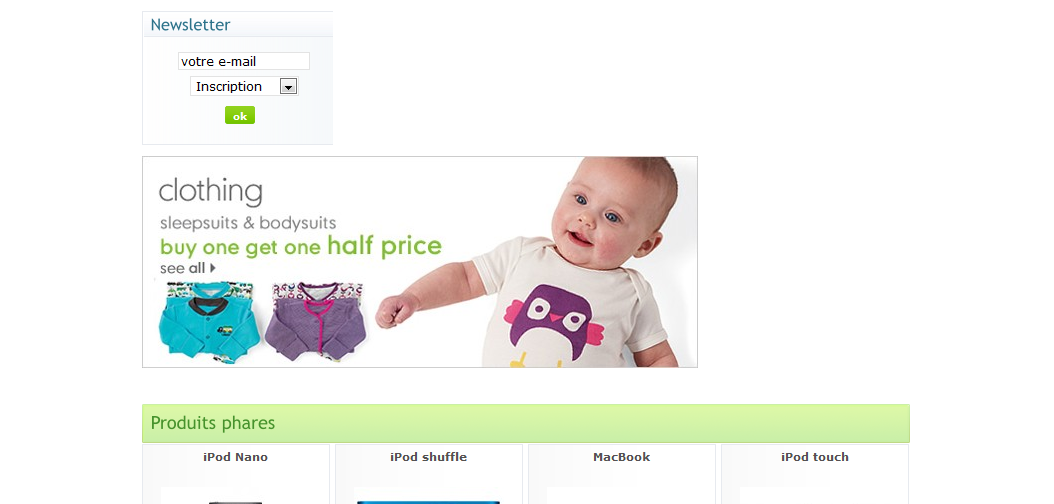The width and height of the screenshot is (1054, 504).
Task: Focus the votre e-mail field
Action: click(x=243, y=61)
